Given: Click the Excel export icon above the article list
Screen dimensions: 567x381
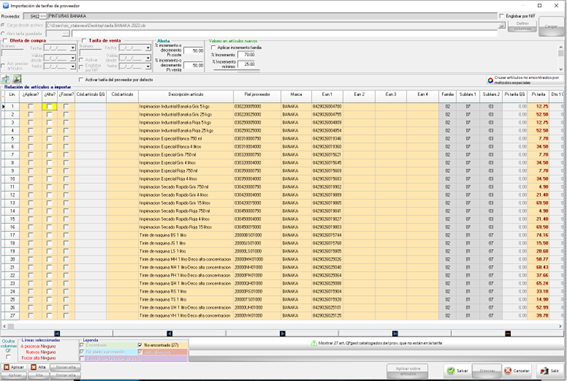Looking at the screenshot, I should [17, 79].
